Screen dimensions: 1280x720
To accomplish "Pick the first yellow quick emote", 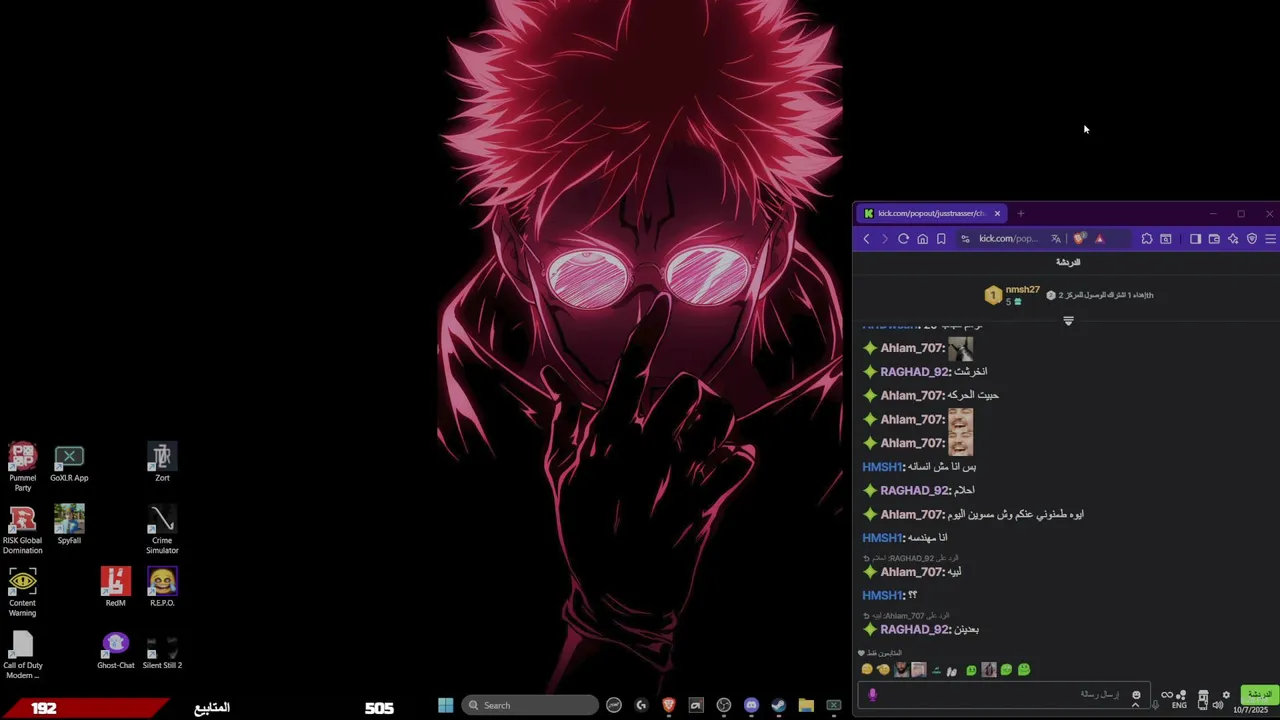I will pyautogui.click(x=867, y=670).
